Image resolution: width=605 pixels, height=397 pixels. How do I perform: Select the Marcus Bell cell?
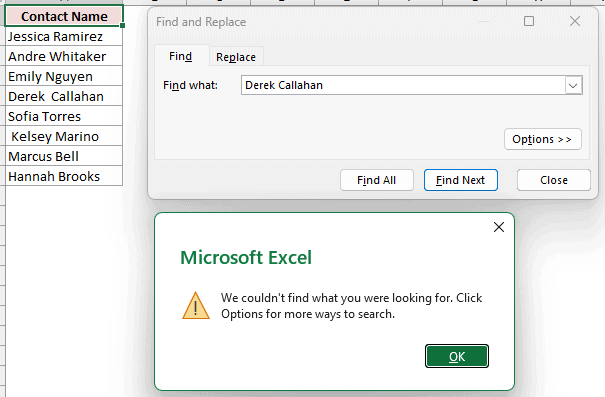click(64, 157)
